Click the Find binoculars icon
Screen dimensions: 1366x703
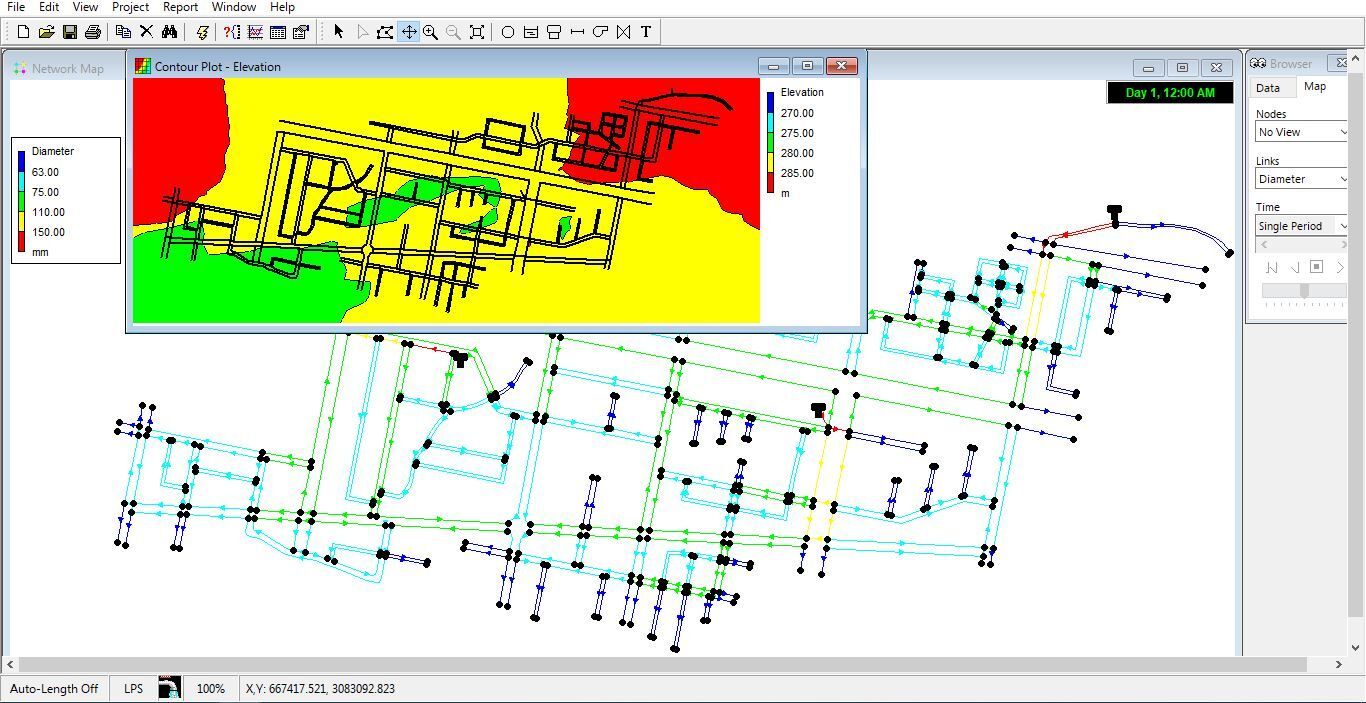pyautogui.click(x=169, y=32)
